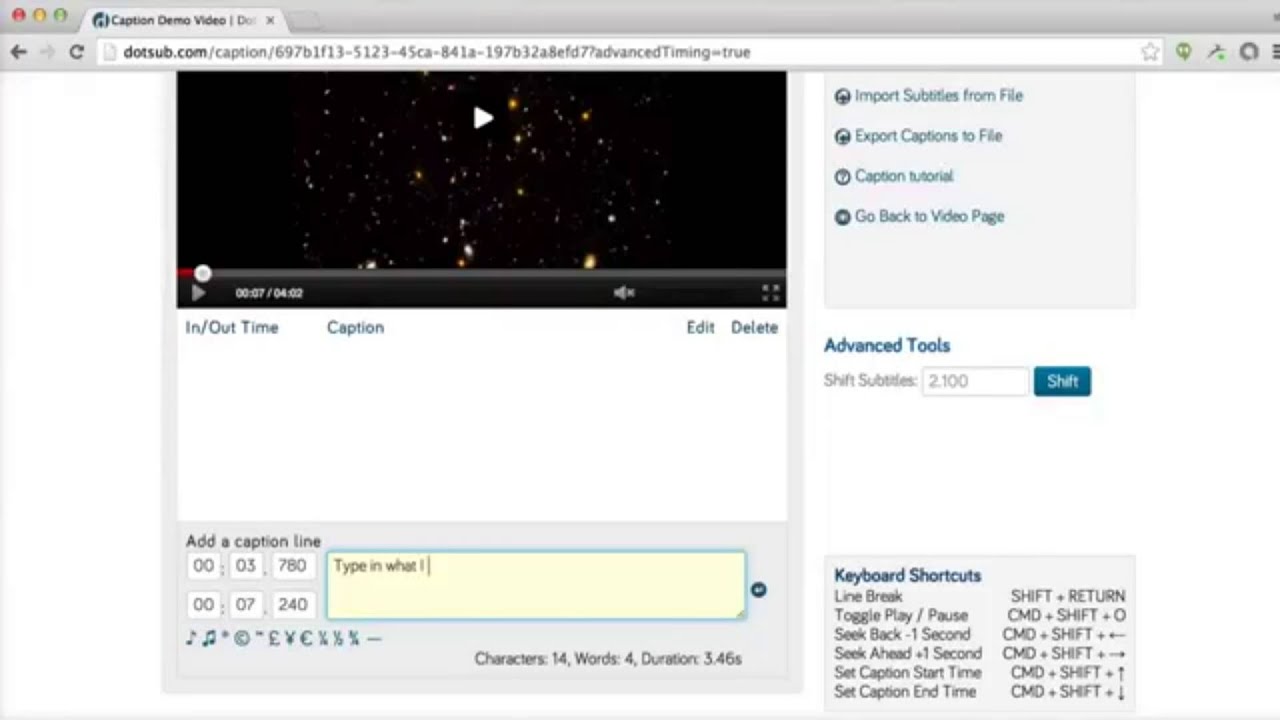Click inside the yellow caption text area
Screen dimensions: 1280x720
tap(536, 585)
